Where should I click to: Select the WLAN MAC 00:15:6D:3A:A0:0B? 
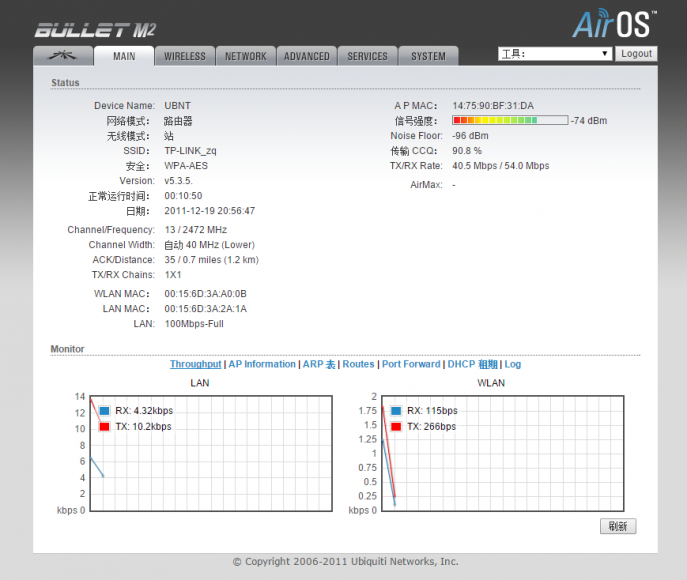pyautogui.click(x=205, y=294)
